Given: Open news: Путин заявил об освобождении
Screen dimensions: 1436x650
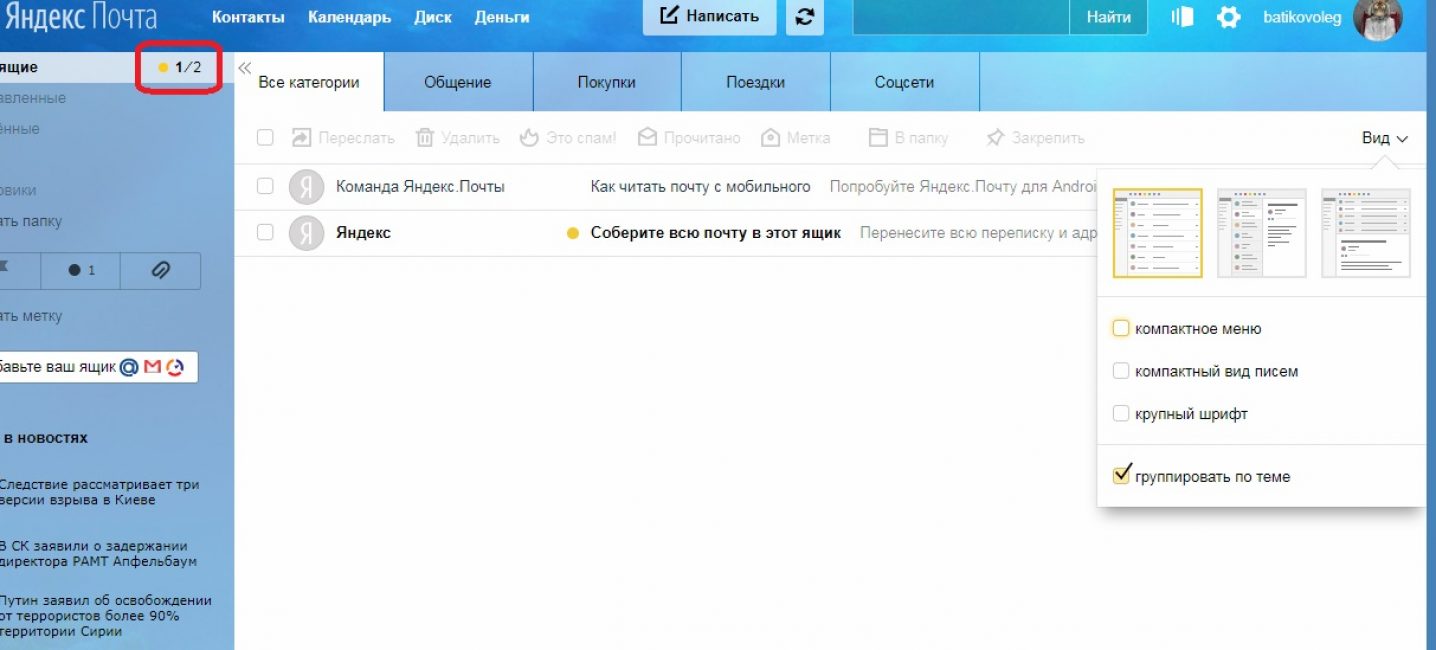Looking at the screenshot, I should [105, 616].
